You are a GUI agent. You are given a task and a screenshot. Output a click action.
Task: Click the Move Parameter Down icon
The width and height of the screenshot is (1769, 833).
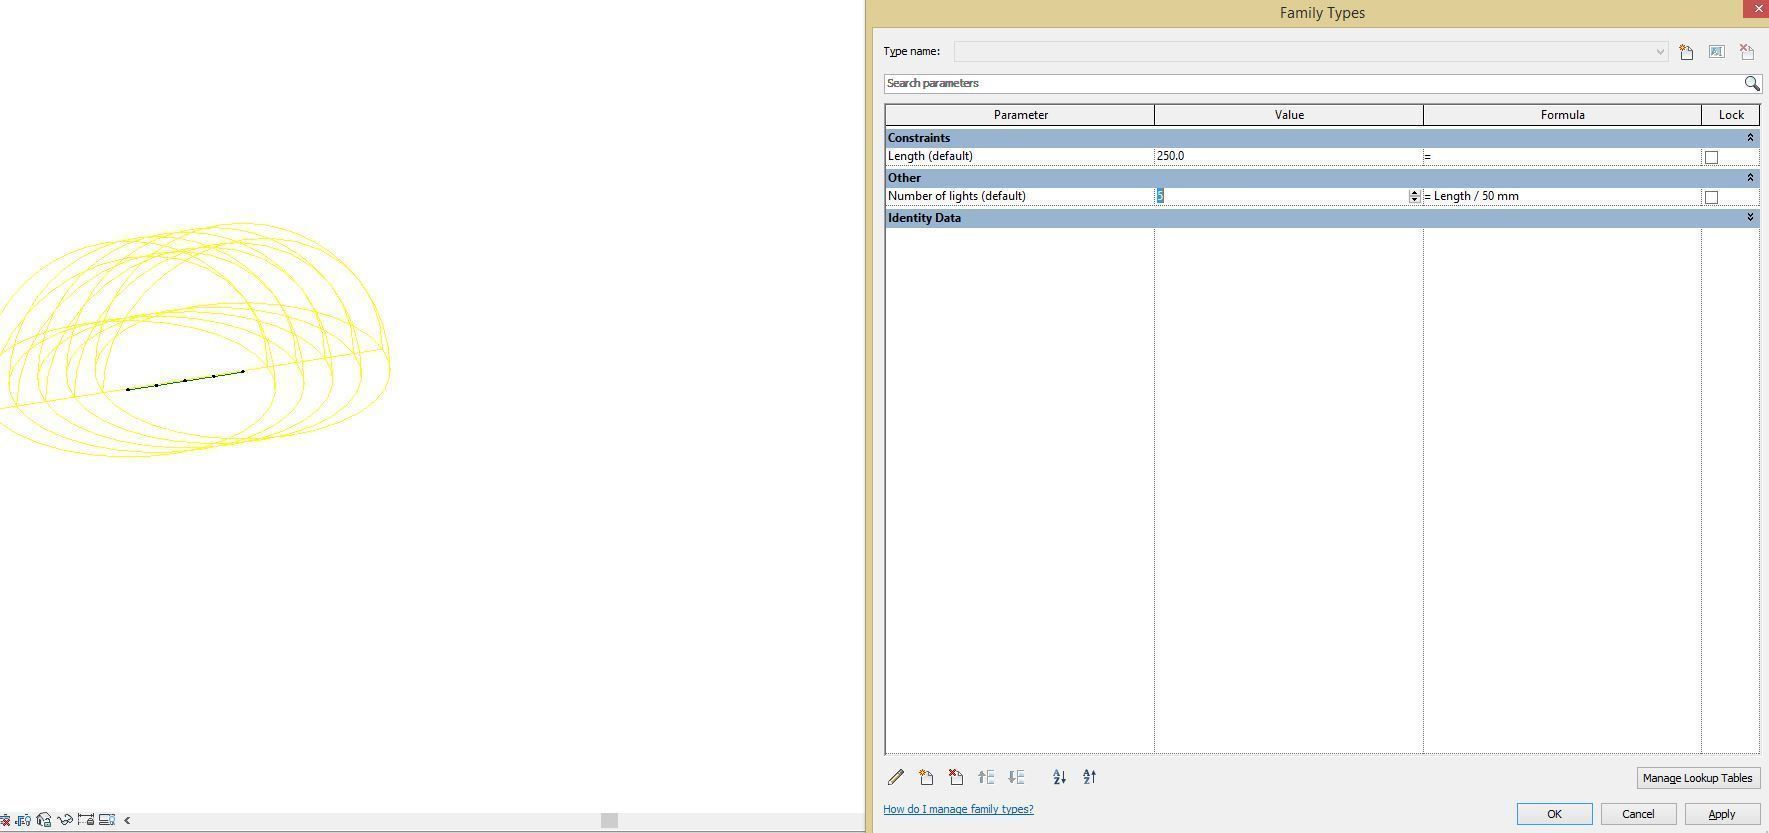1016,777
